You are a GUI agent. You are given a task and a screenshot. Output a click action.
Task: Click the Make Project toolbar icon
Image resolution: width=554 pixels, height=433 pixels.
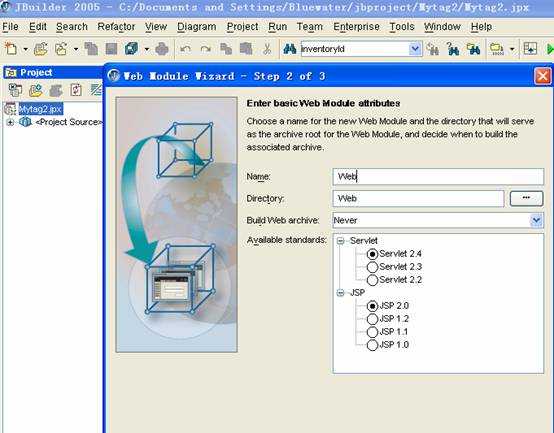[497, 49]
